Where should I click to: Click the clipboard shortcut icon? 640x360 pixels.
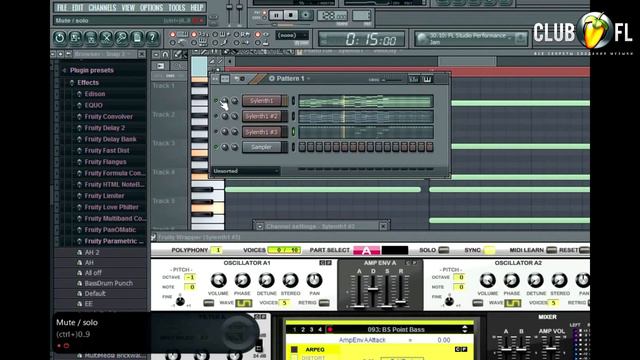click(x=137, y=38)
